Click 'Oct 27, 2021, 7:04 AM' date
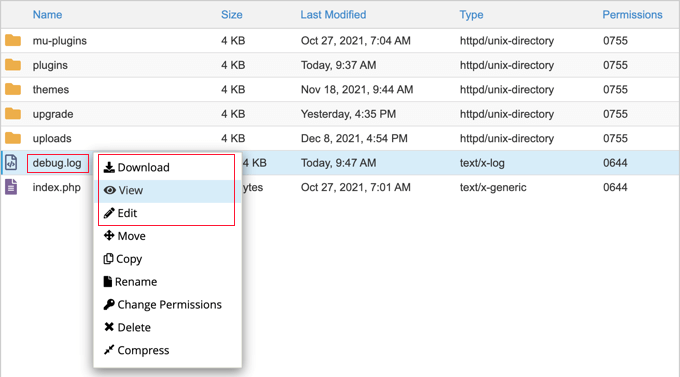 pyautogui.click(x=355, y=41)
